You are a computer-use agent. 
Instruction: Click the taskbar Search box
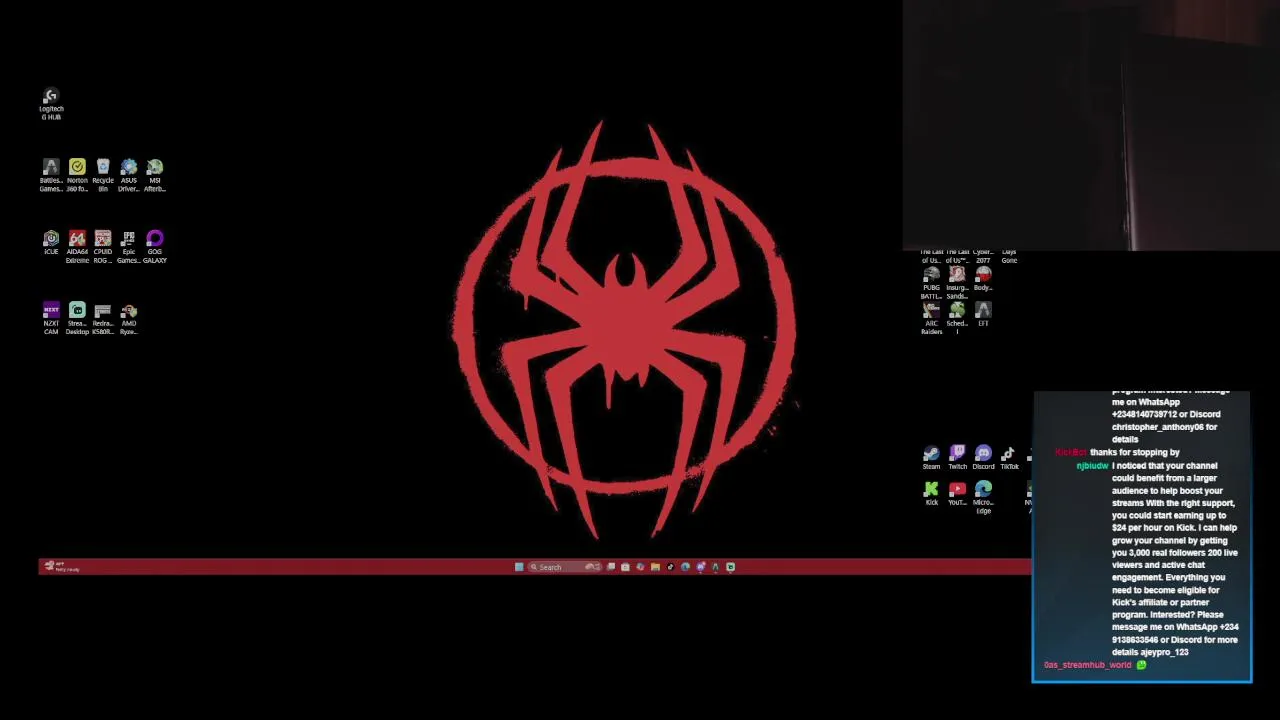pyautogui.click(x=565, y=567)
